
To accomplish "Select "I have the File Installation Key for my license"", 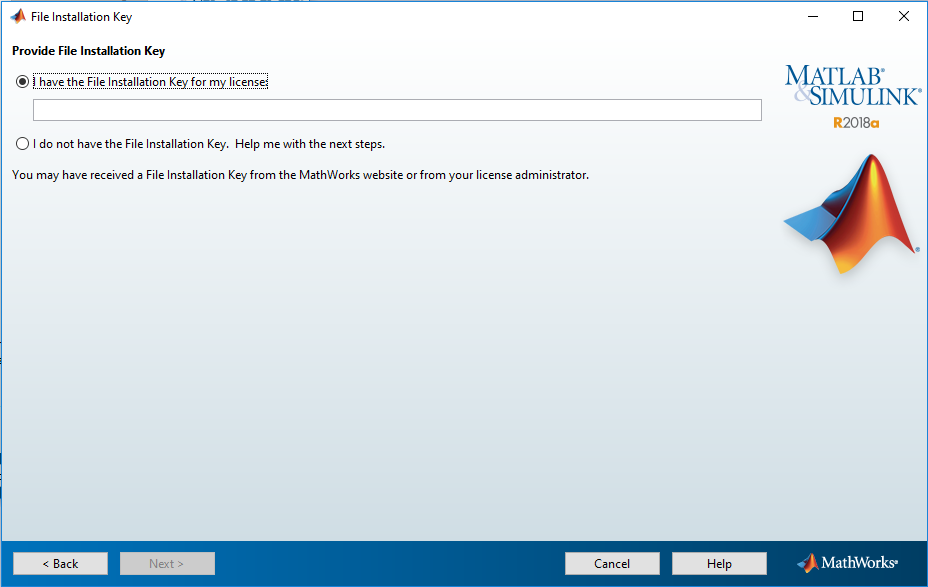I will (x=21, y=81).
